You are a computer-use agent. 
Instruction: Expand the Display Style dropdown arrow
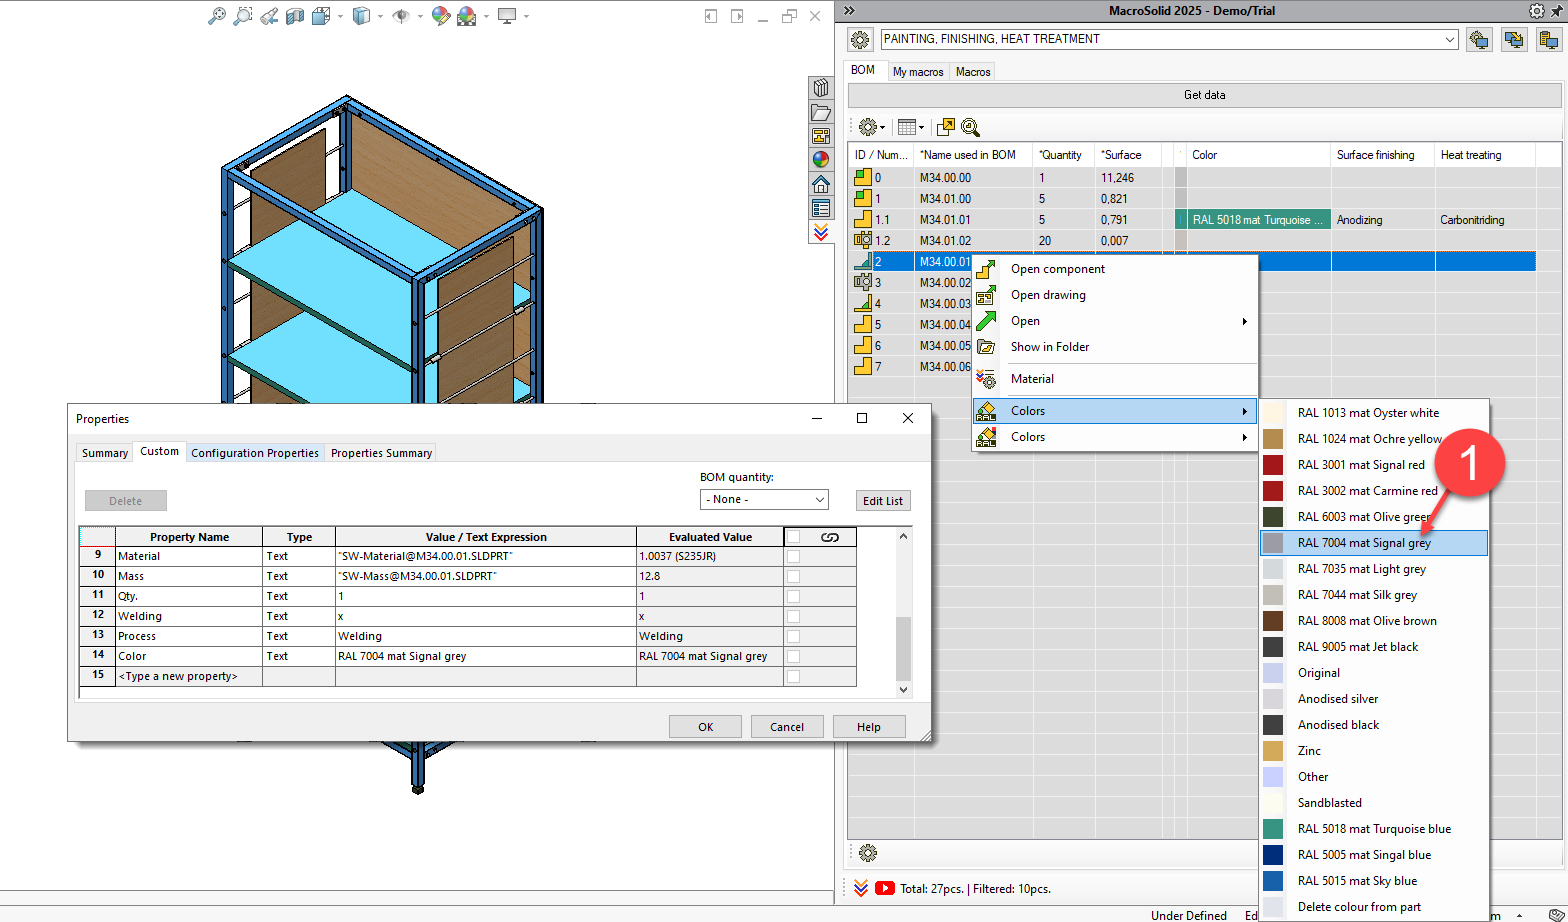[x=380, y=16]
